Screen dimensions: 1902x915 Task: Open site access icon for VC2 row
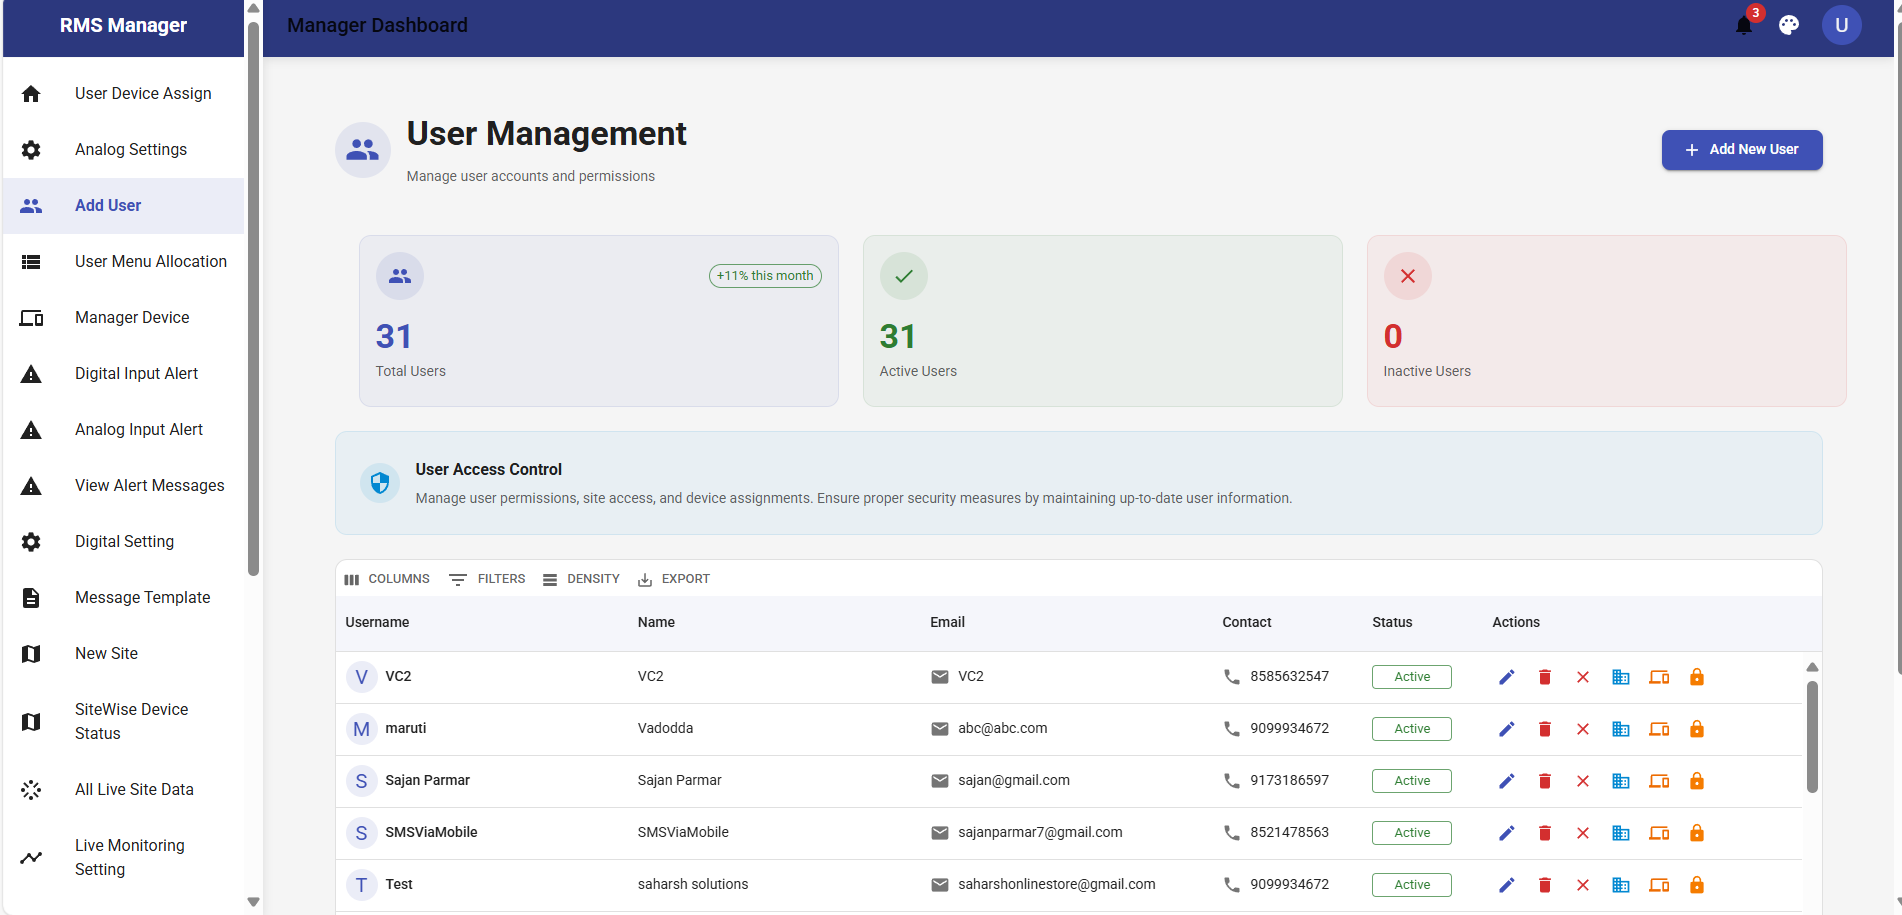1620,677
